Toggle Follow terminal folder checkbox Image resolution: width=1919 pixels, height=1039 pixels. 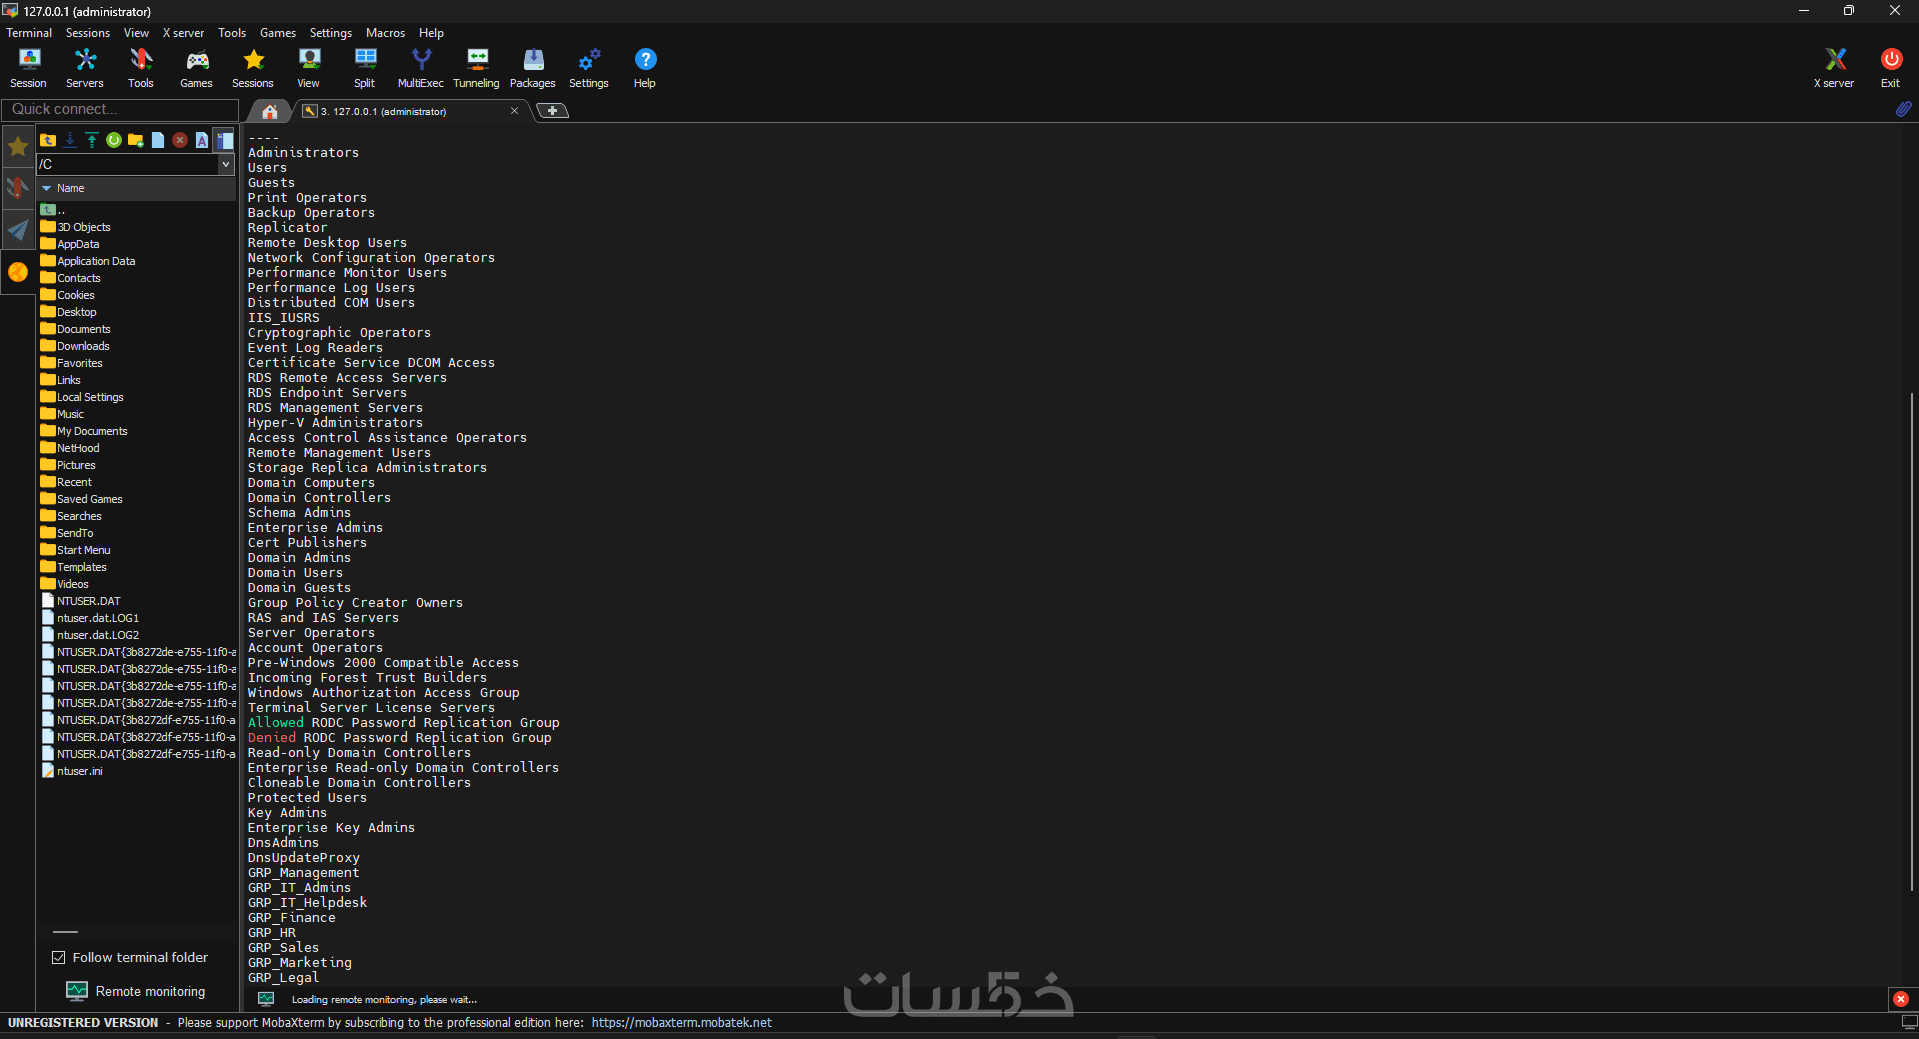(x=59, y=957)
